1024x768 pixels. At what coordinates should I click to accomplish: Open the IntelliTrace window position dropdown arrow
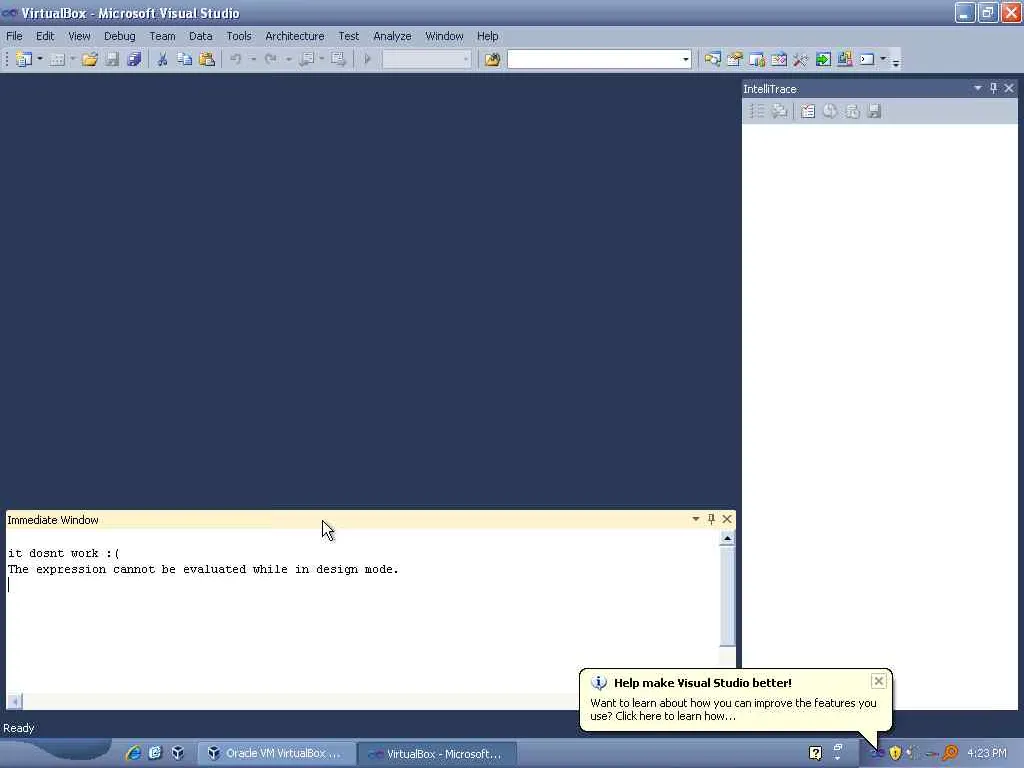(x=978, y=88)
